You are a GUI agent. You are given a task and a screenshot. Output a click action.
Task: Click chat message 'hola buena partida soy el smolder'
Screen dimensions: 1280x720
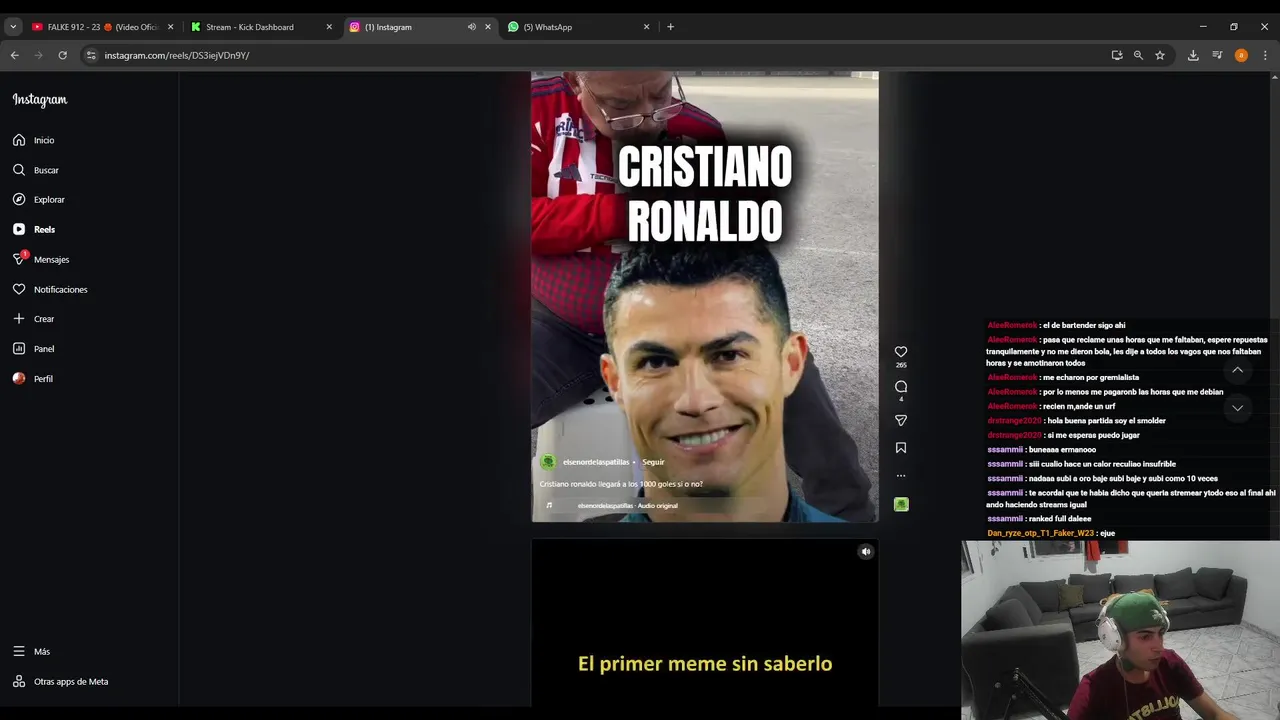click(x=1106, y=421)
